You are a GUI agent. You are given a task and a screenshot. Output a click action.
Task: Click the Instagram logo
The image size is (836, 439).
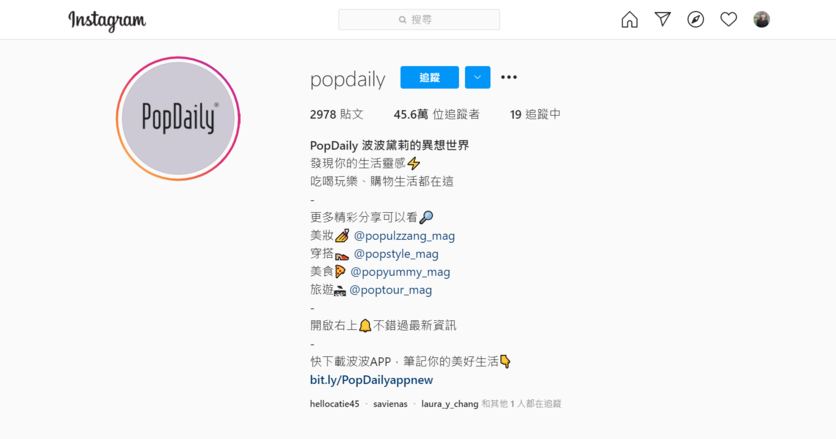[107, 21]
